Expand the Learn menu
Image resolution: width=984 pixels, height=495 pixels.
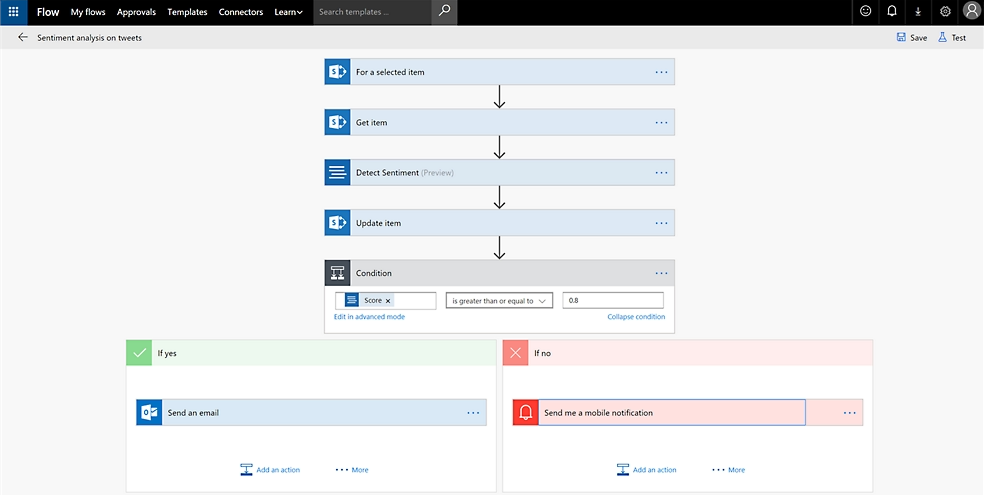pyautogui.click(x=288, y=12)
